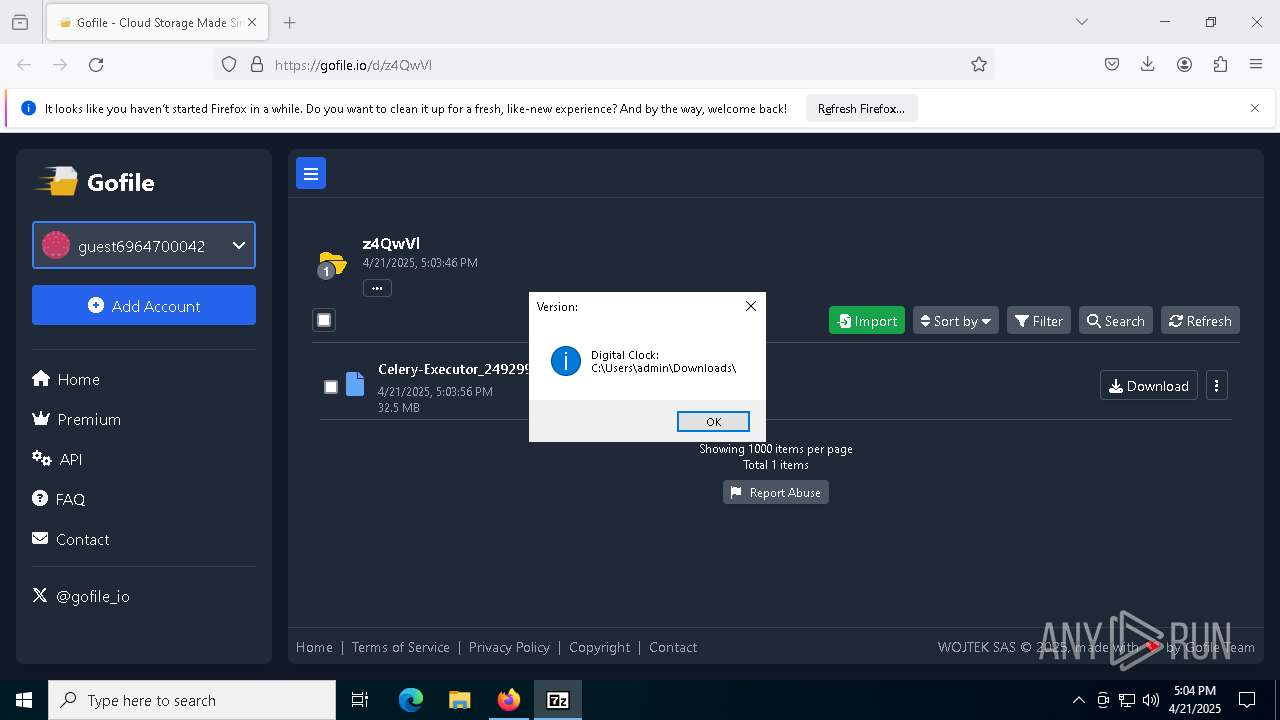The width and height of the screenshot is (1280, 720).
Task: Open Sort by dropdown
Action: [x=956, y=320]
